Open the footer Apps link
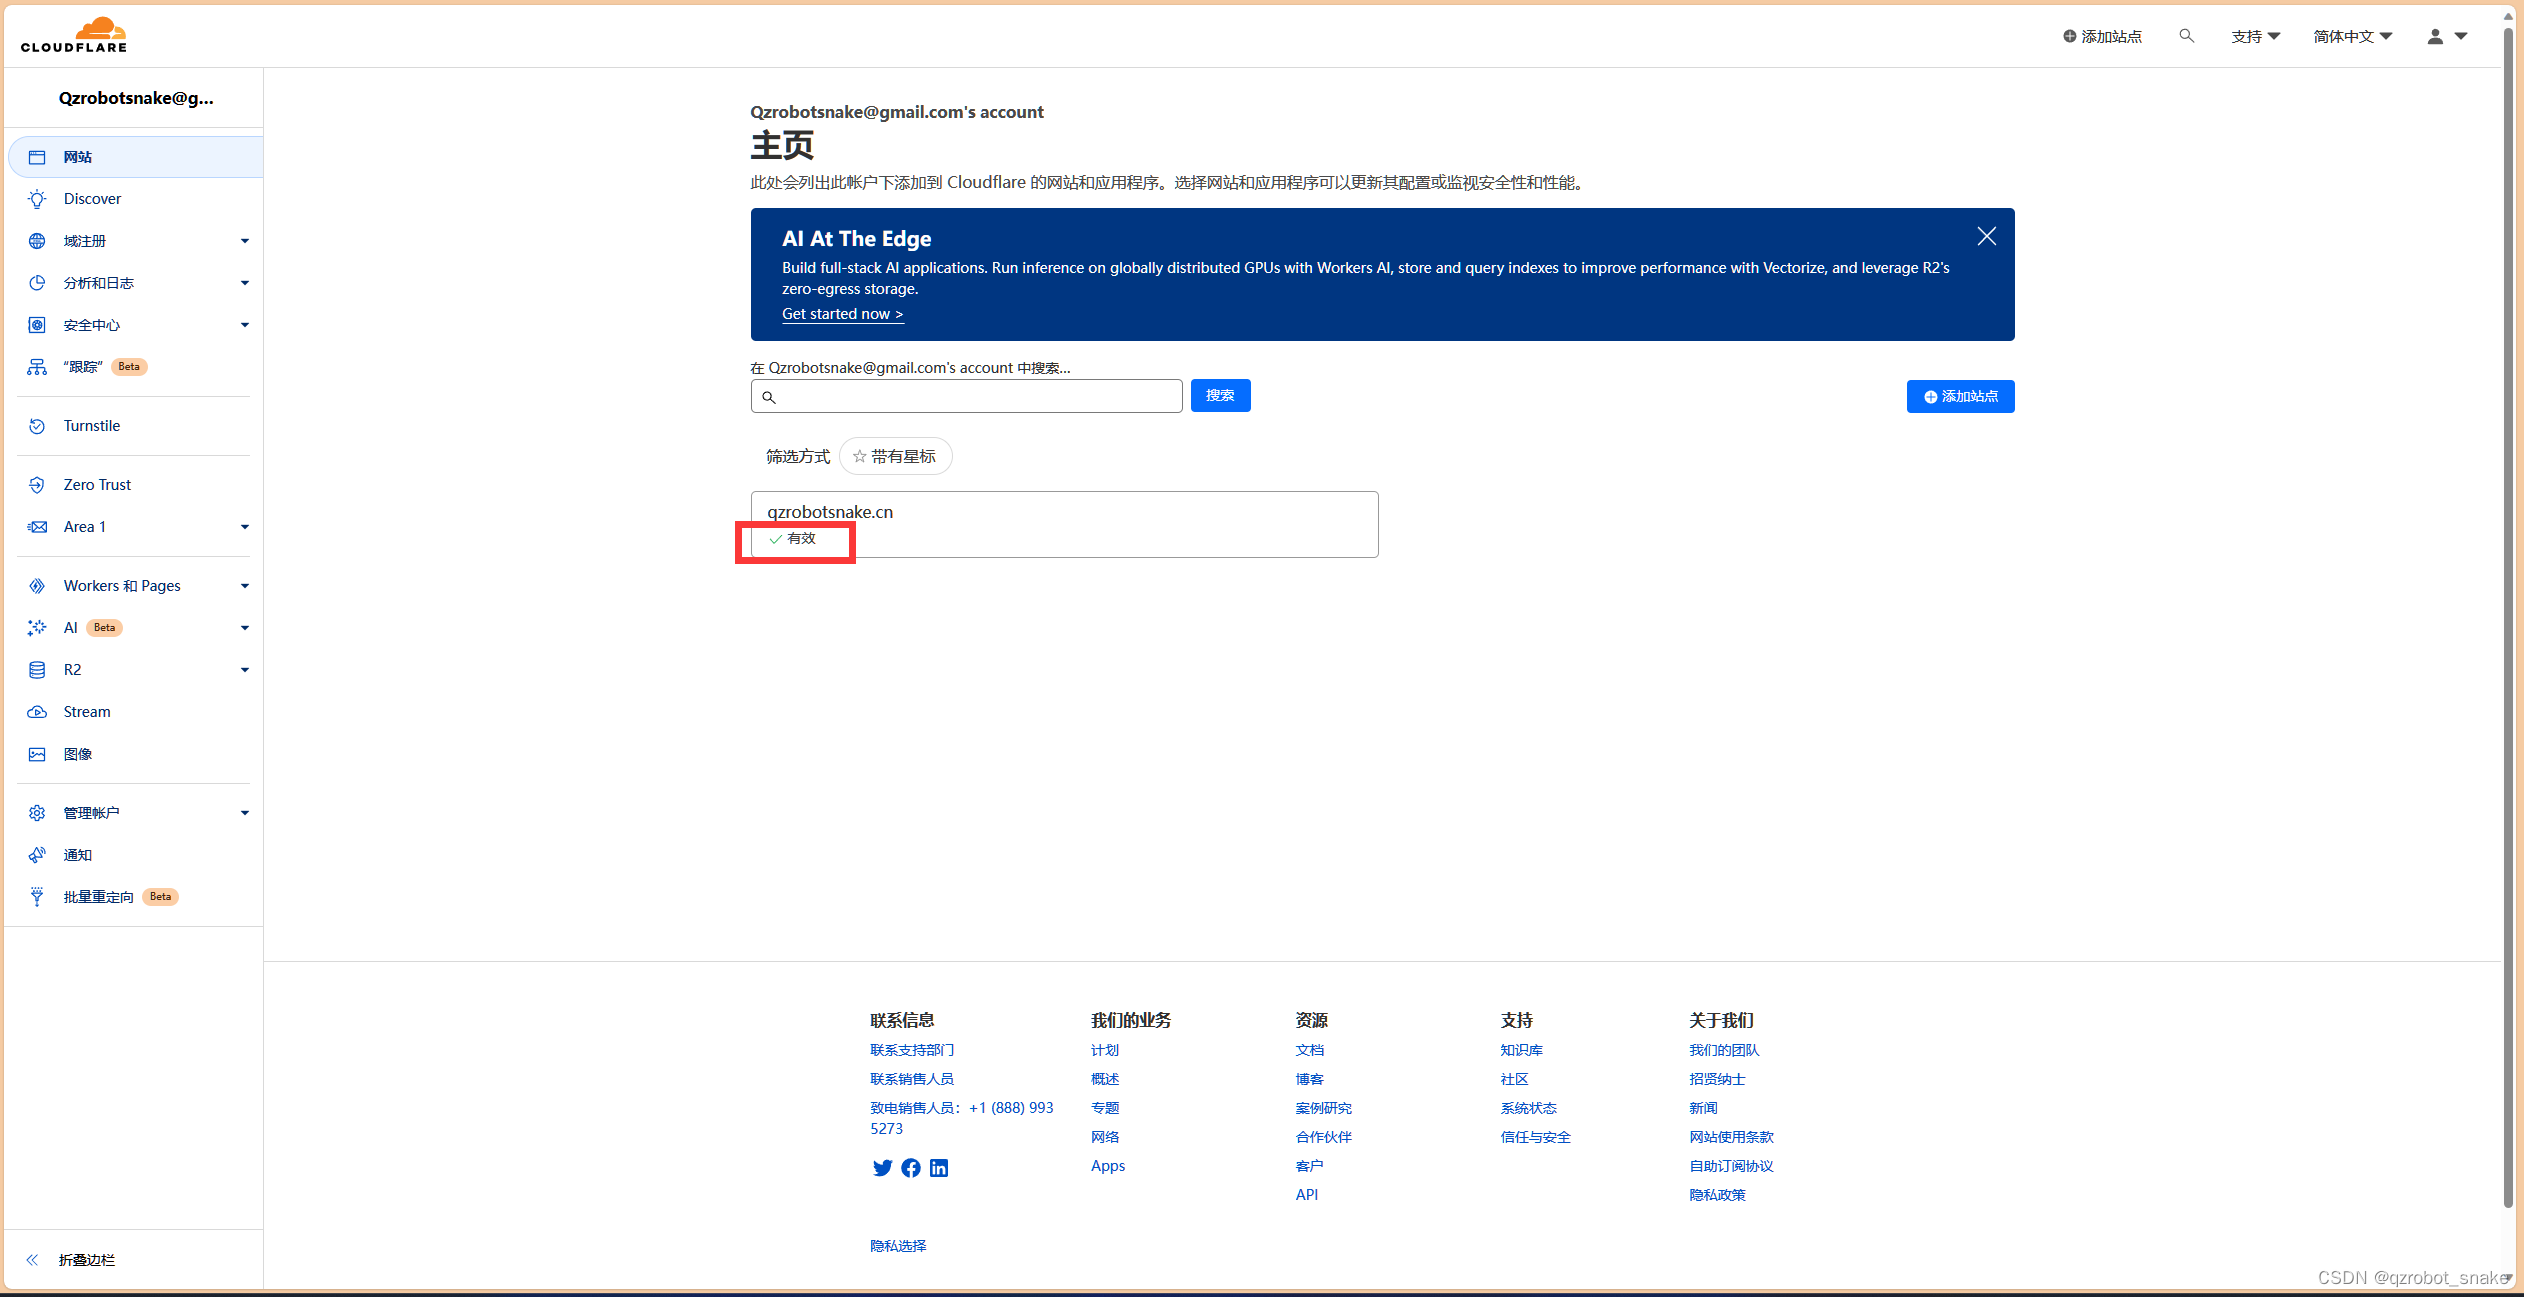2524x1297 pixels. pos(1108,1166)
